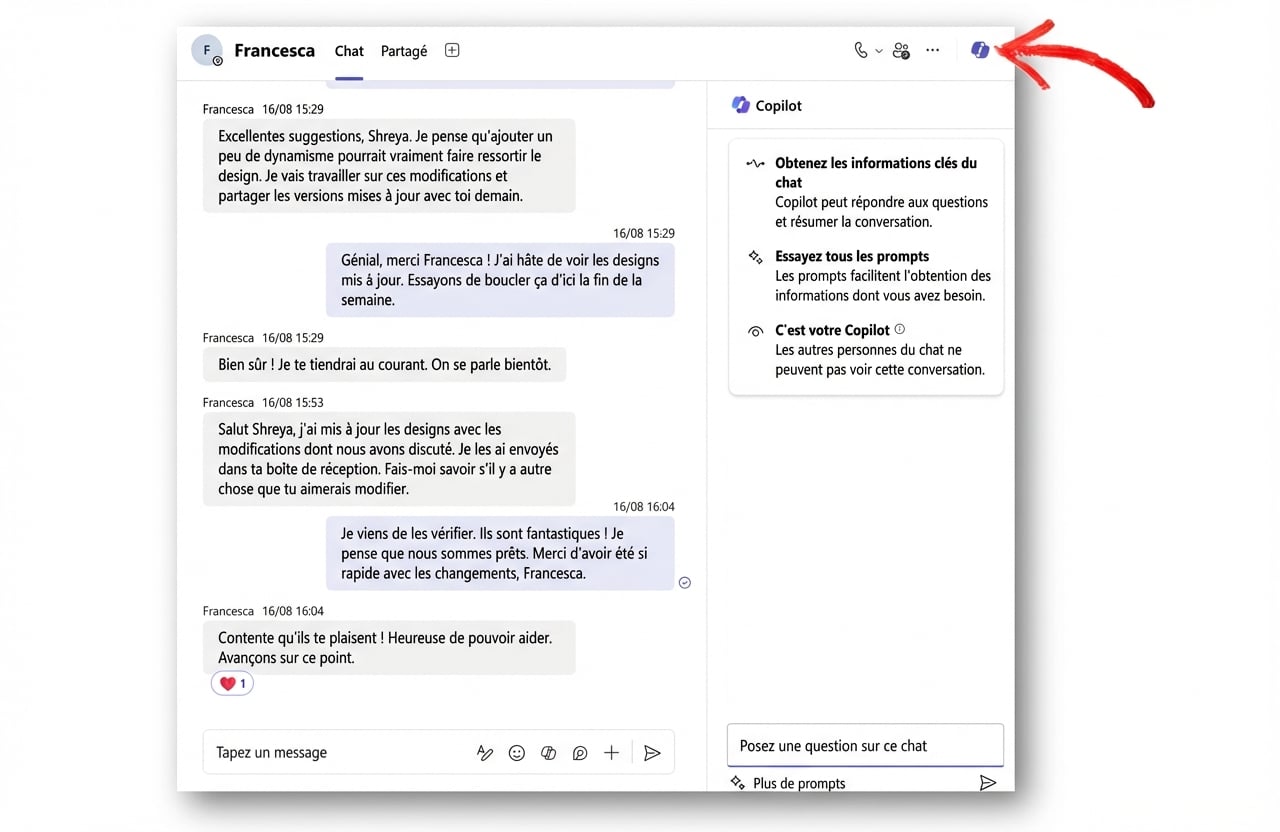The image size is (1280, 832).
Task: Click the Posez une question sur ce chat field
Action: pyautogui.click(x=864, y=745)
